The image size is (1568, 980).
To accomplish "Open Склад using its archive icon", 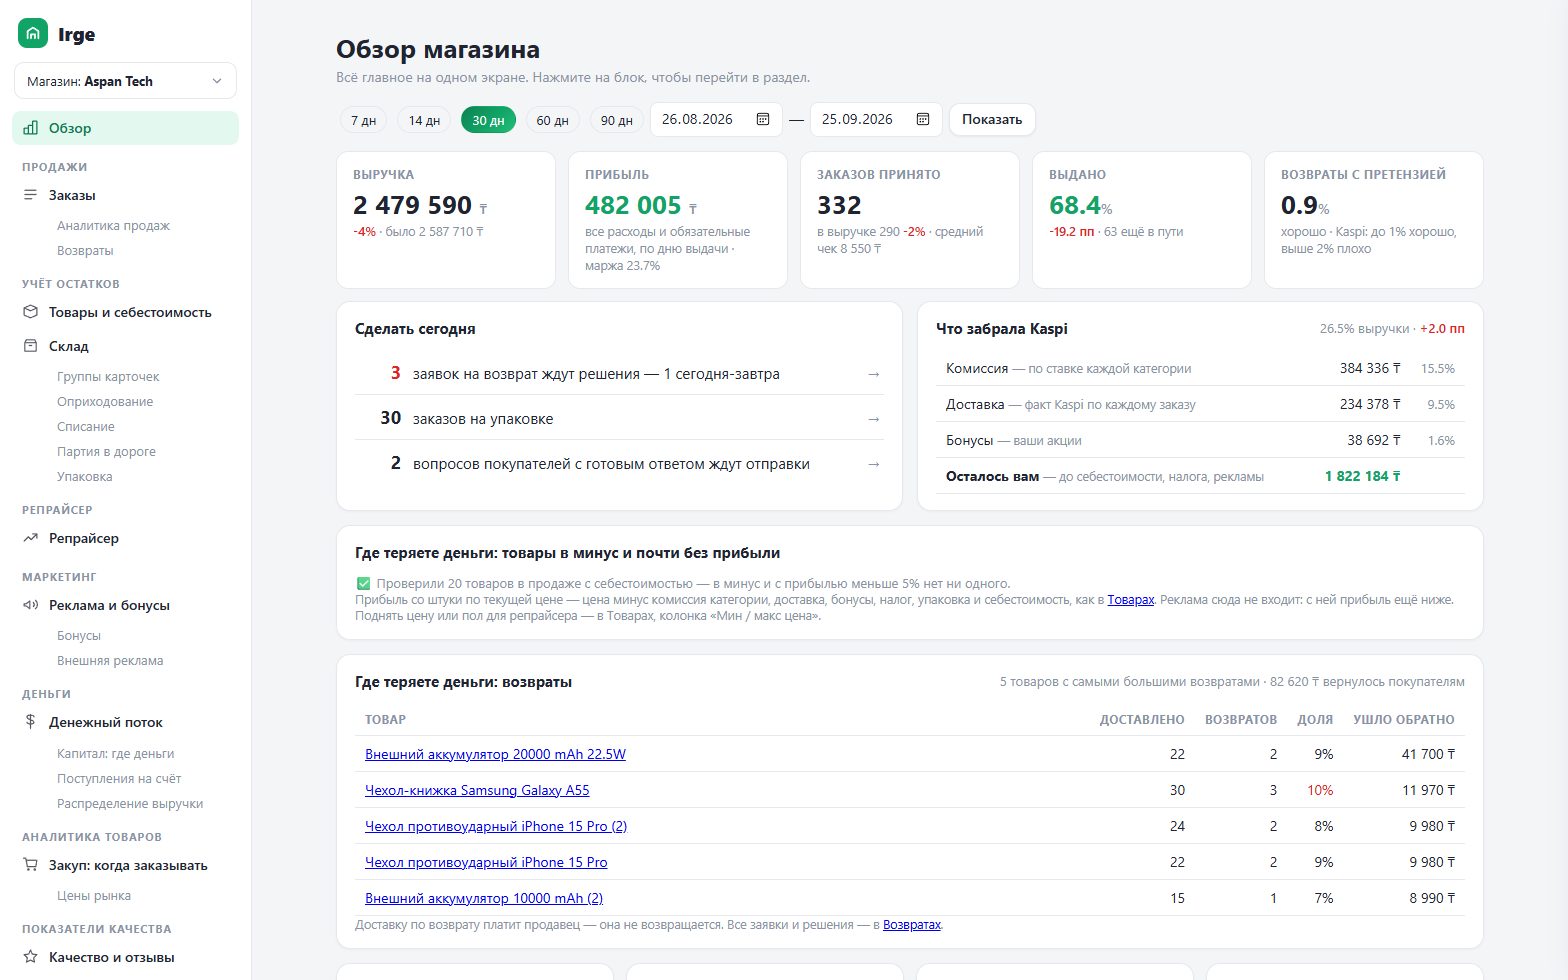I will (x=30, y=346).
